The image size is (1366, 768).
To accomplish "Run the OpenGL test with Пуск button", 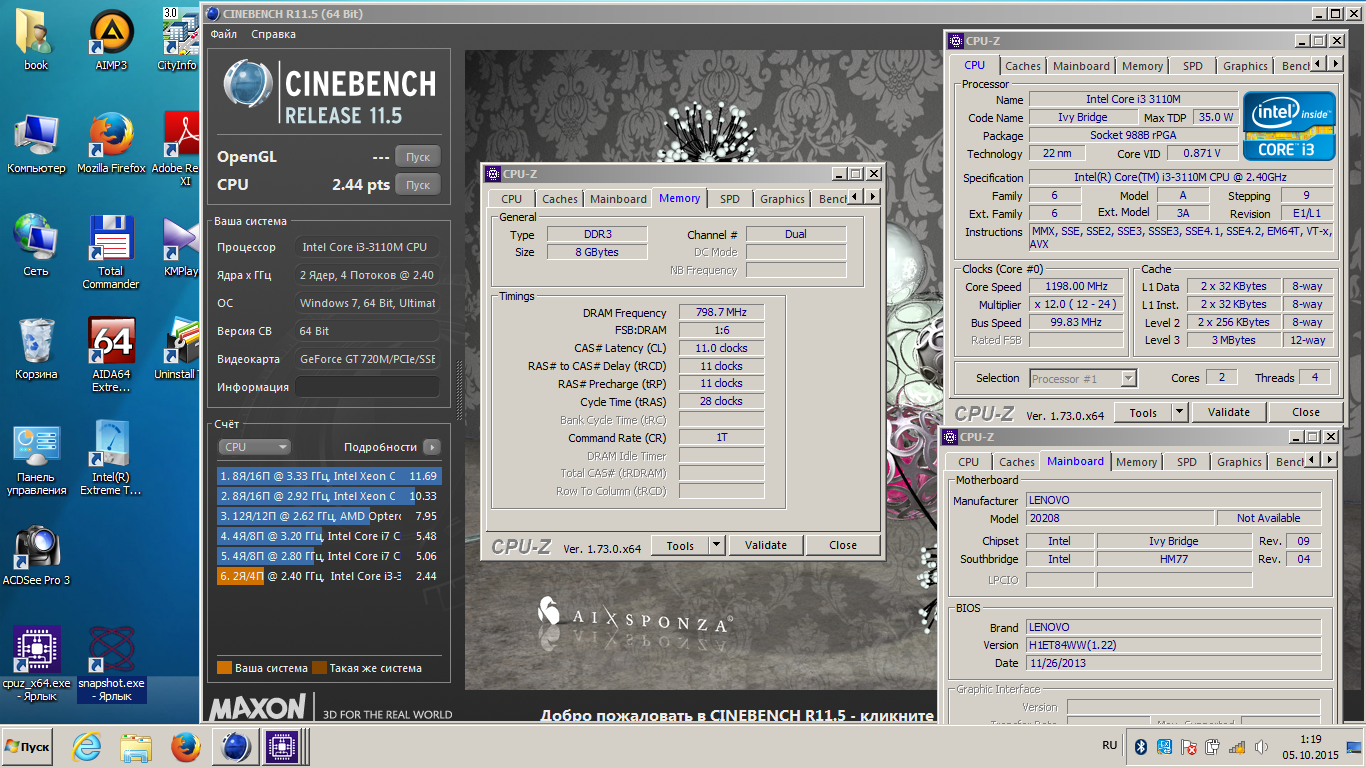I will [418, 157].
